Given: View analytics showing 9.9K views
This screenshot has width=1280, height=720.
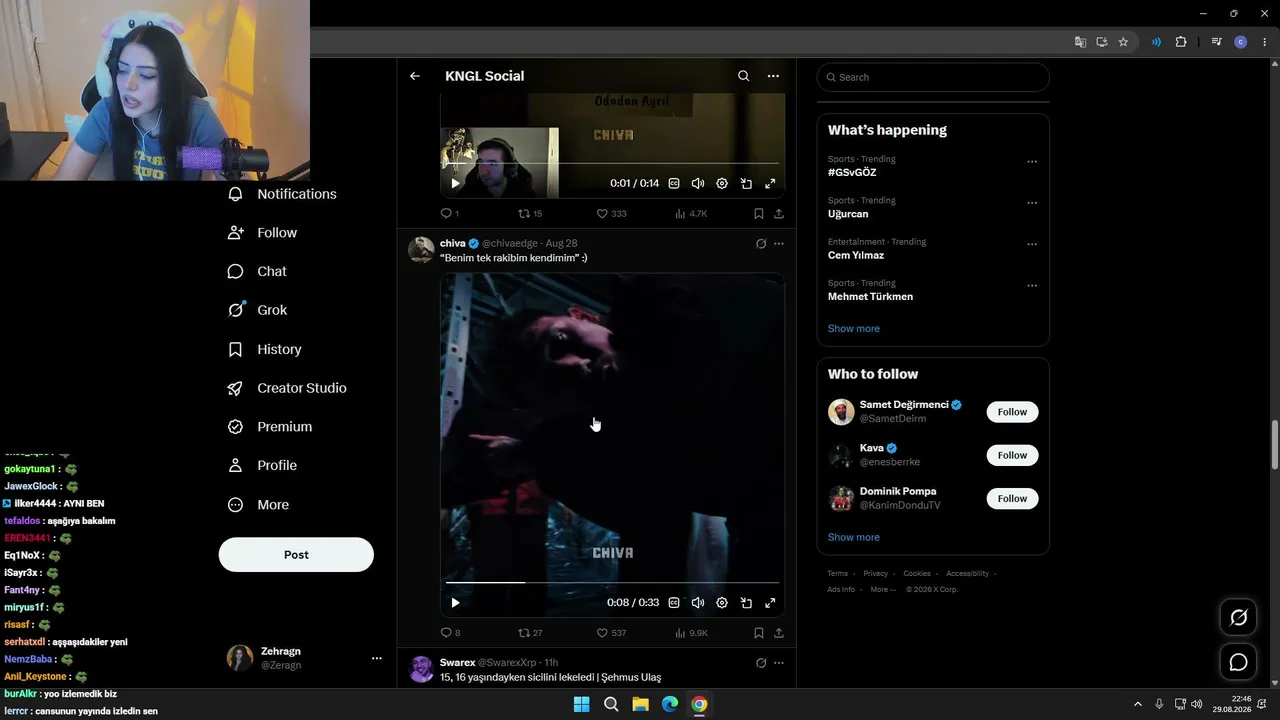Looking at the screenshot, I should tap(691, 633).
